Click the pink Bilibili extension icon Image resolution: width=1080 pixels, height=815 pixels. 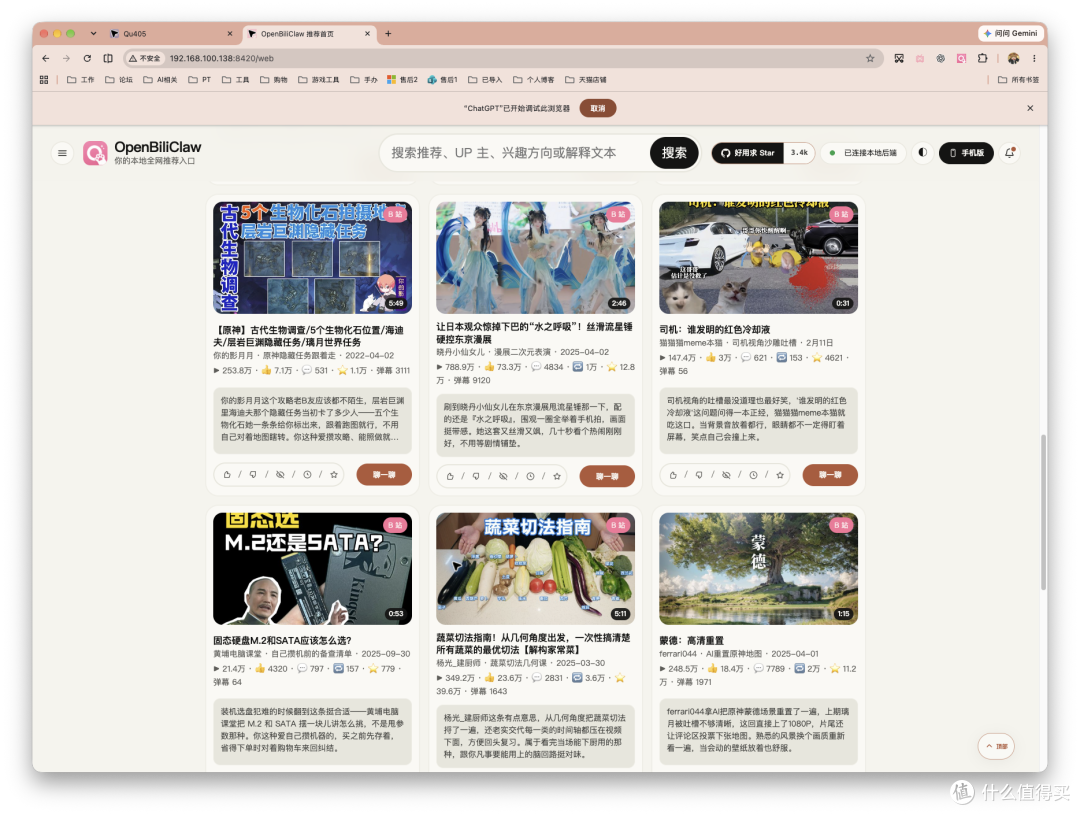tap(962, 59)
